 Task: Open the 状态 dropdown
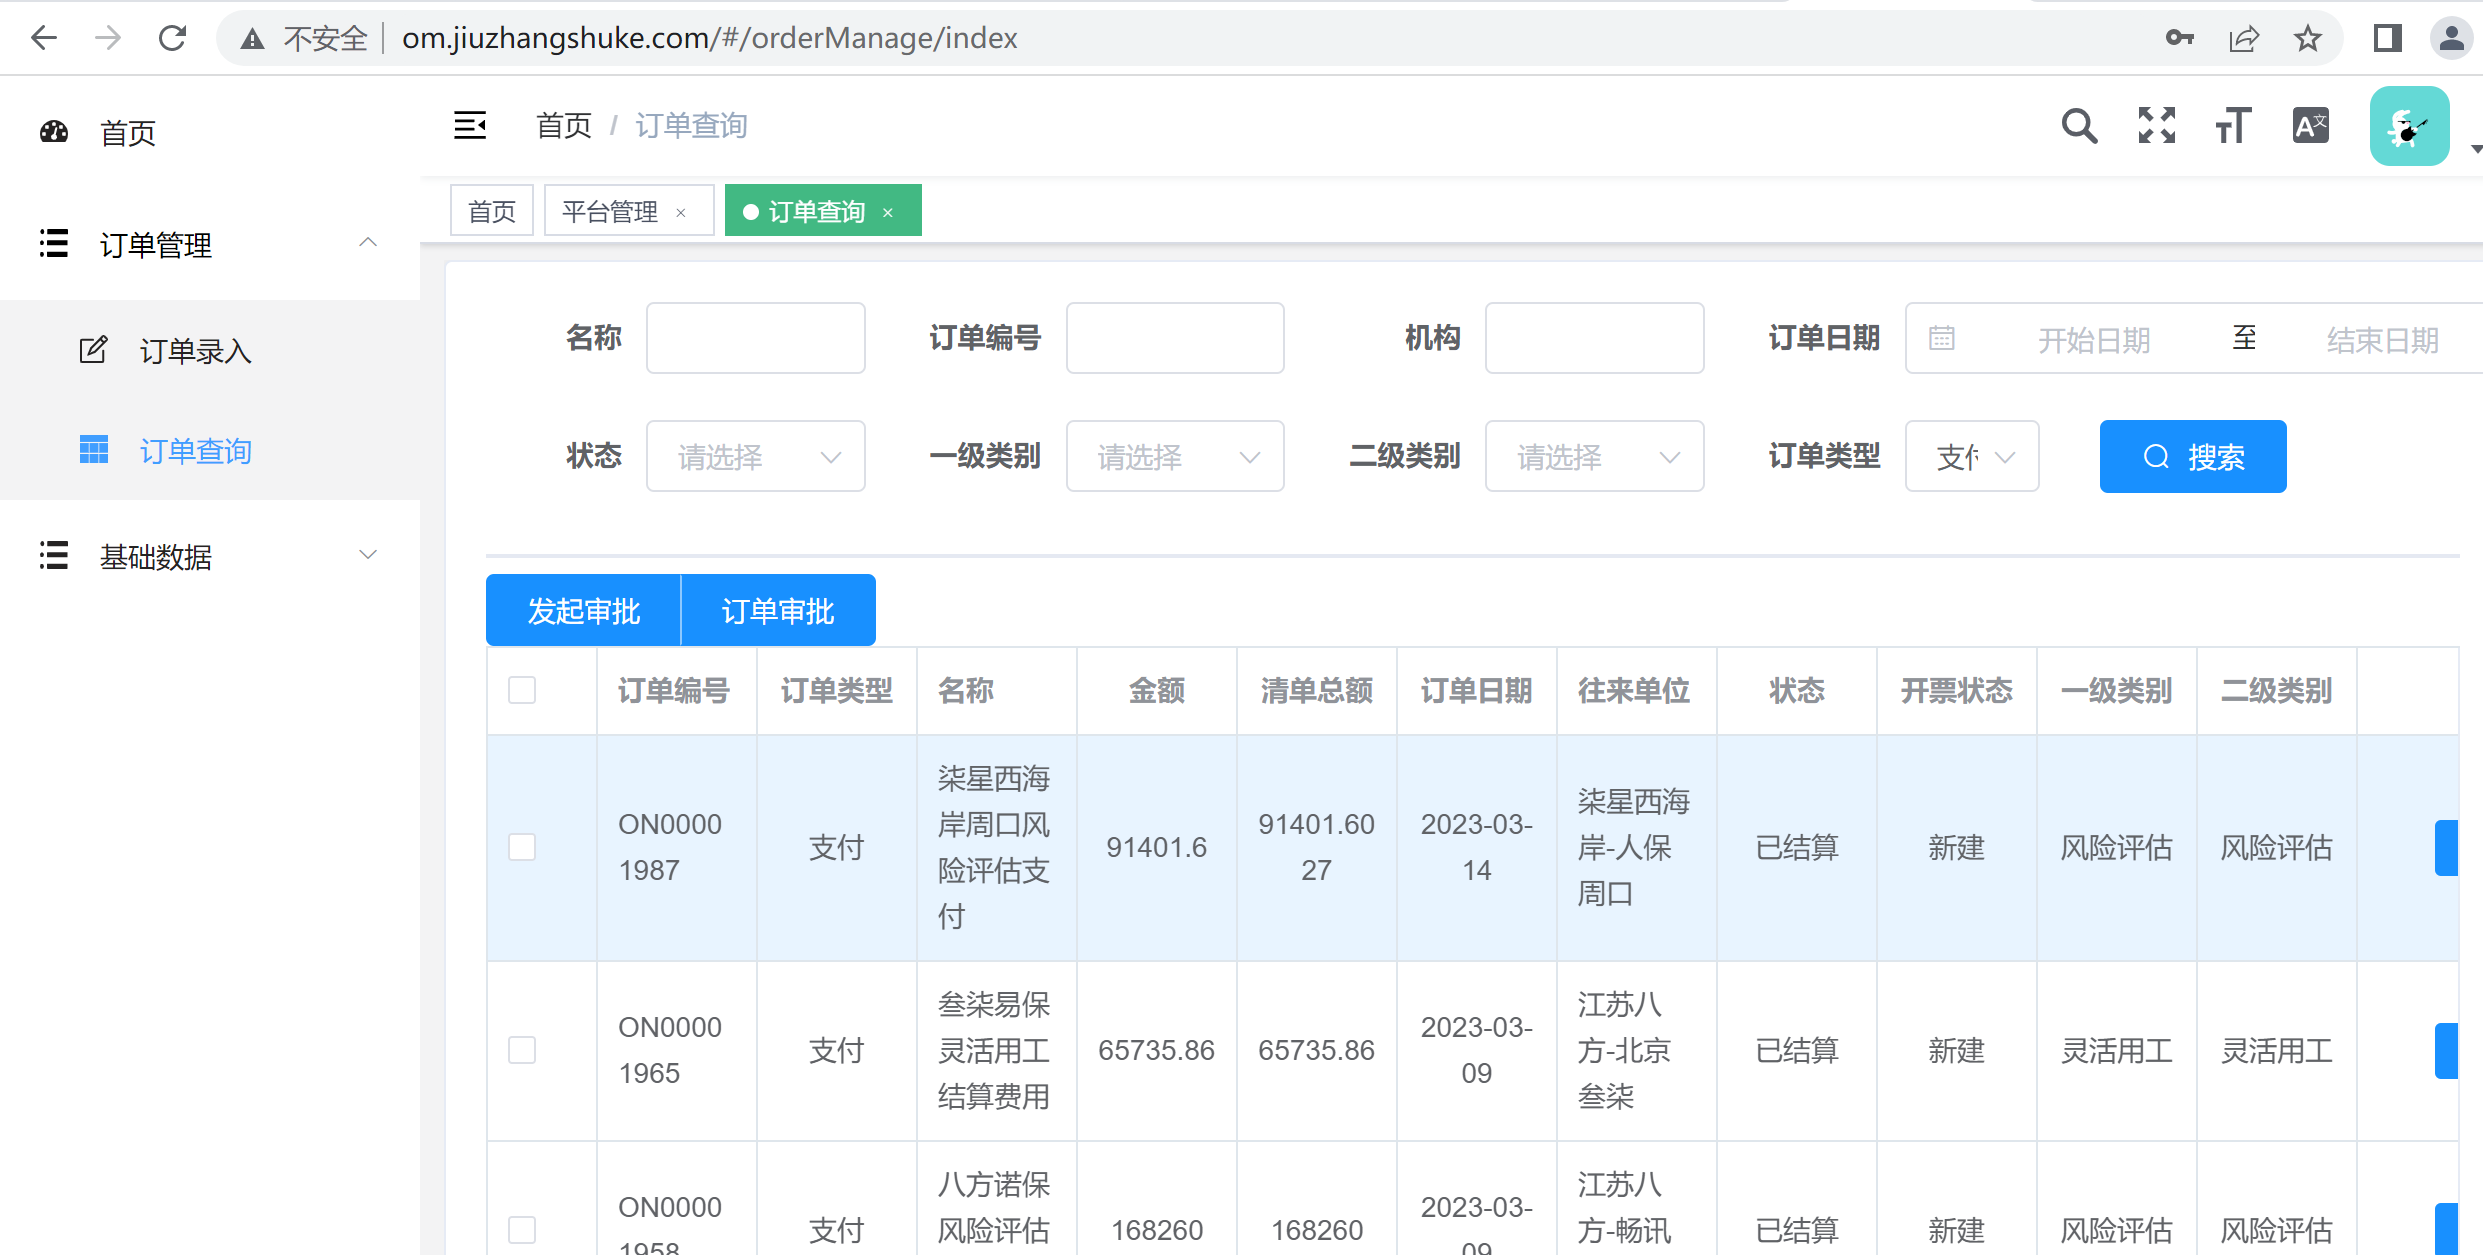755,457
